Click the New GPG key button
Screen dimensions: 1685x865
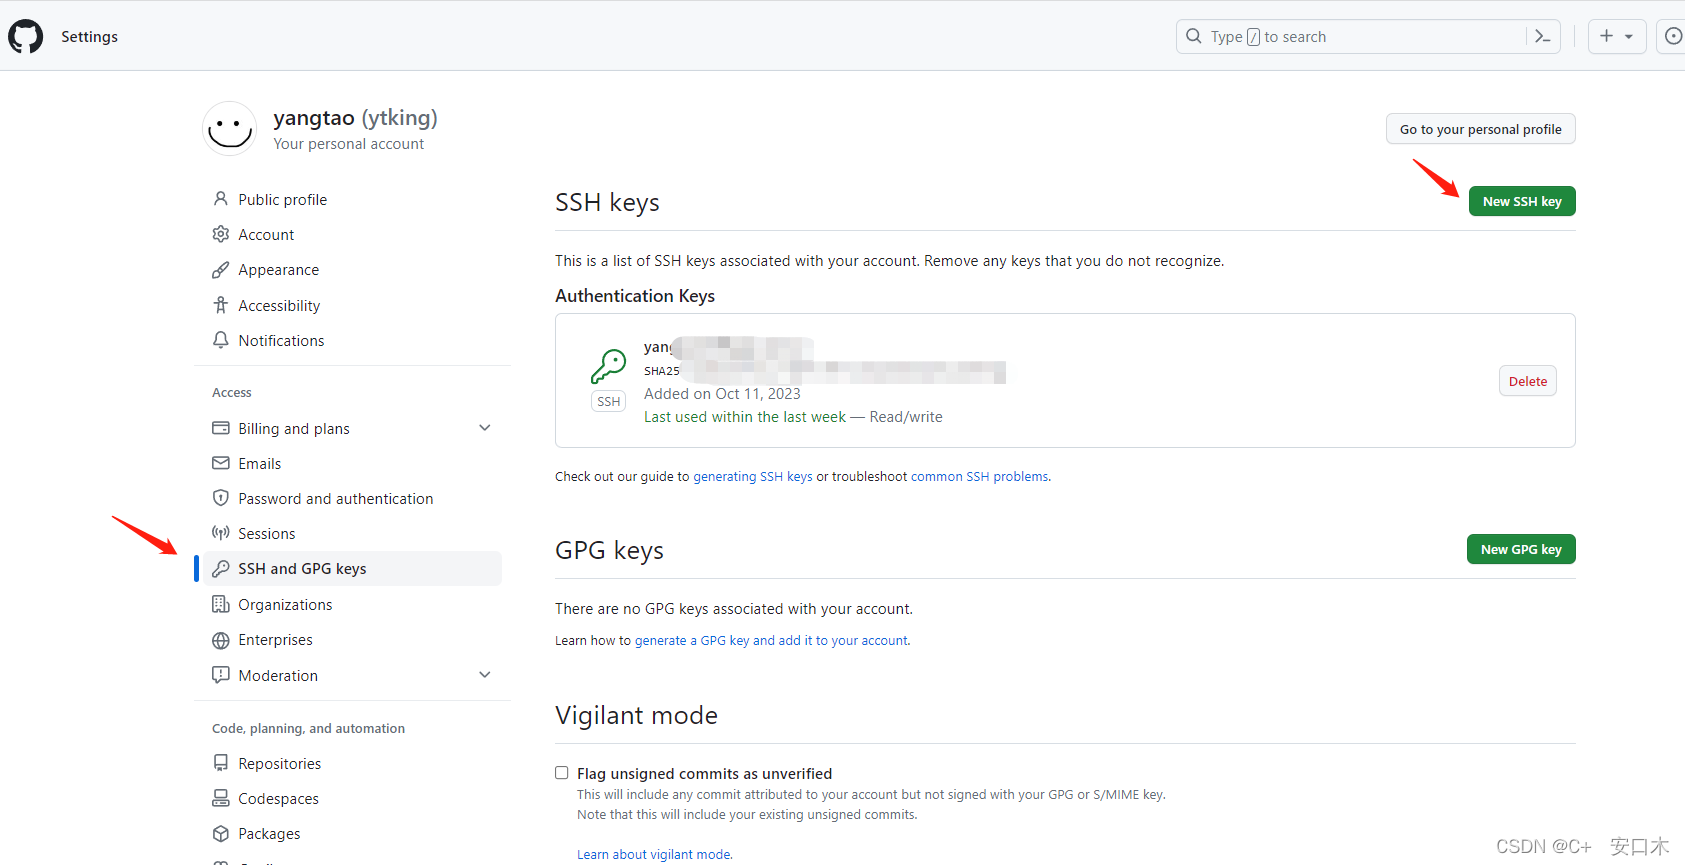coord(1520,549)
